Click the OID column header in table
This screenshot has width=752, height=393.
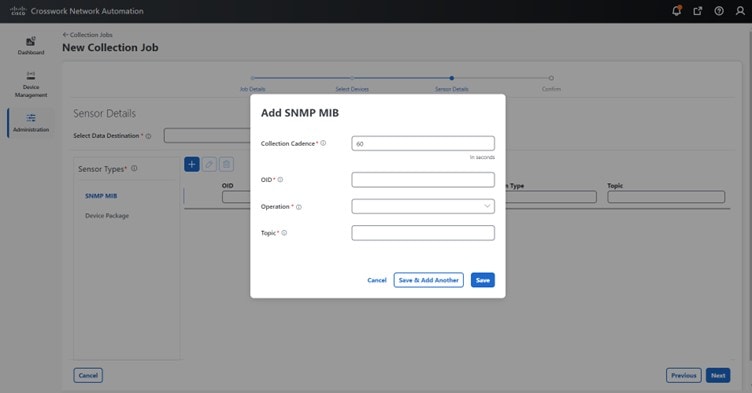(x=227, y=186)
